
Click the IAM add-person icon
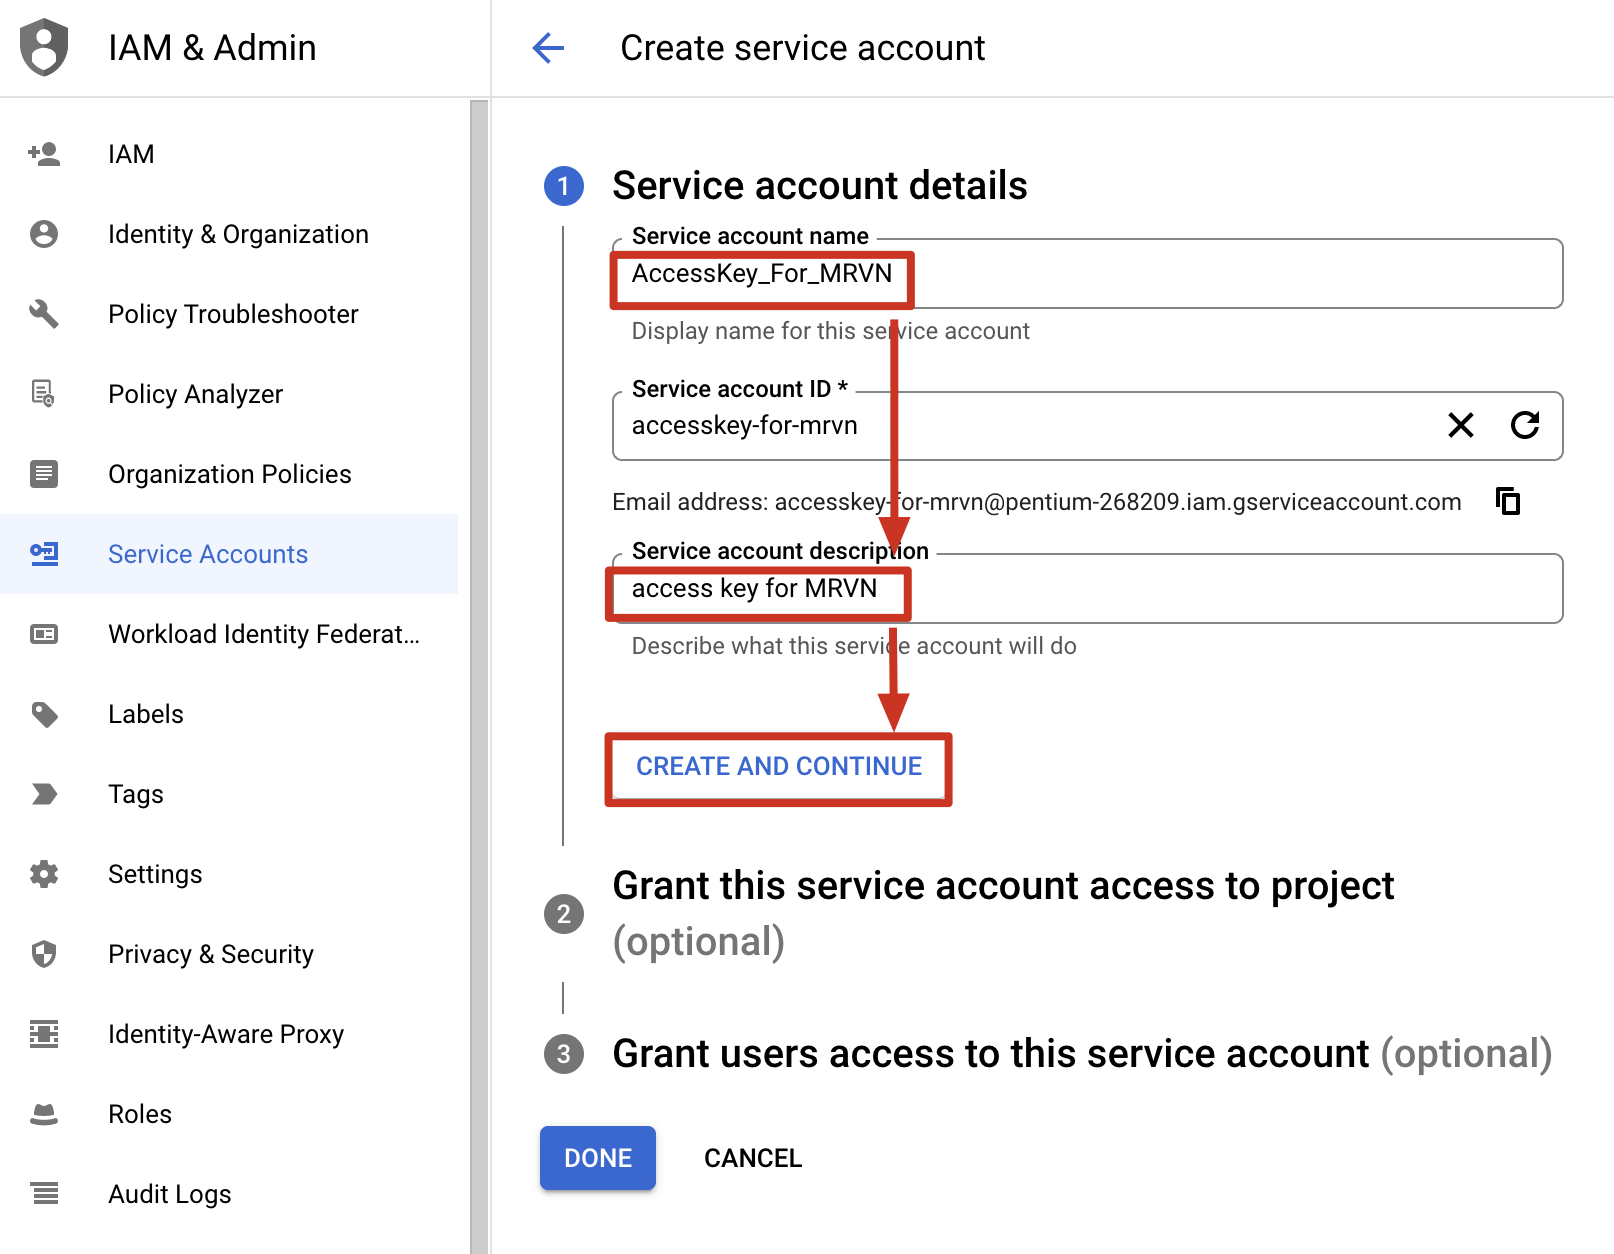point(44,154)
